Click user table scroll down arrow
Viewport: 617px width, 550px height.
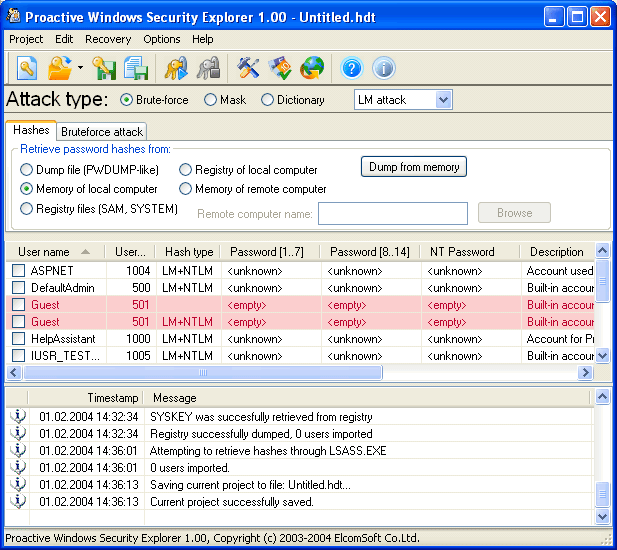(x=602, y=356)
